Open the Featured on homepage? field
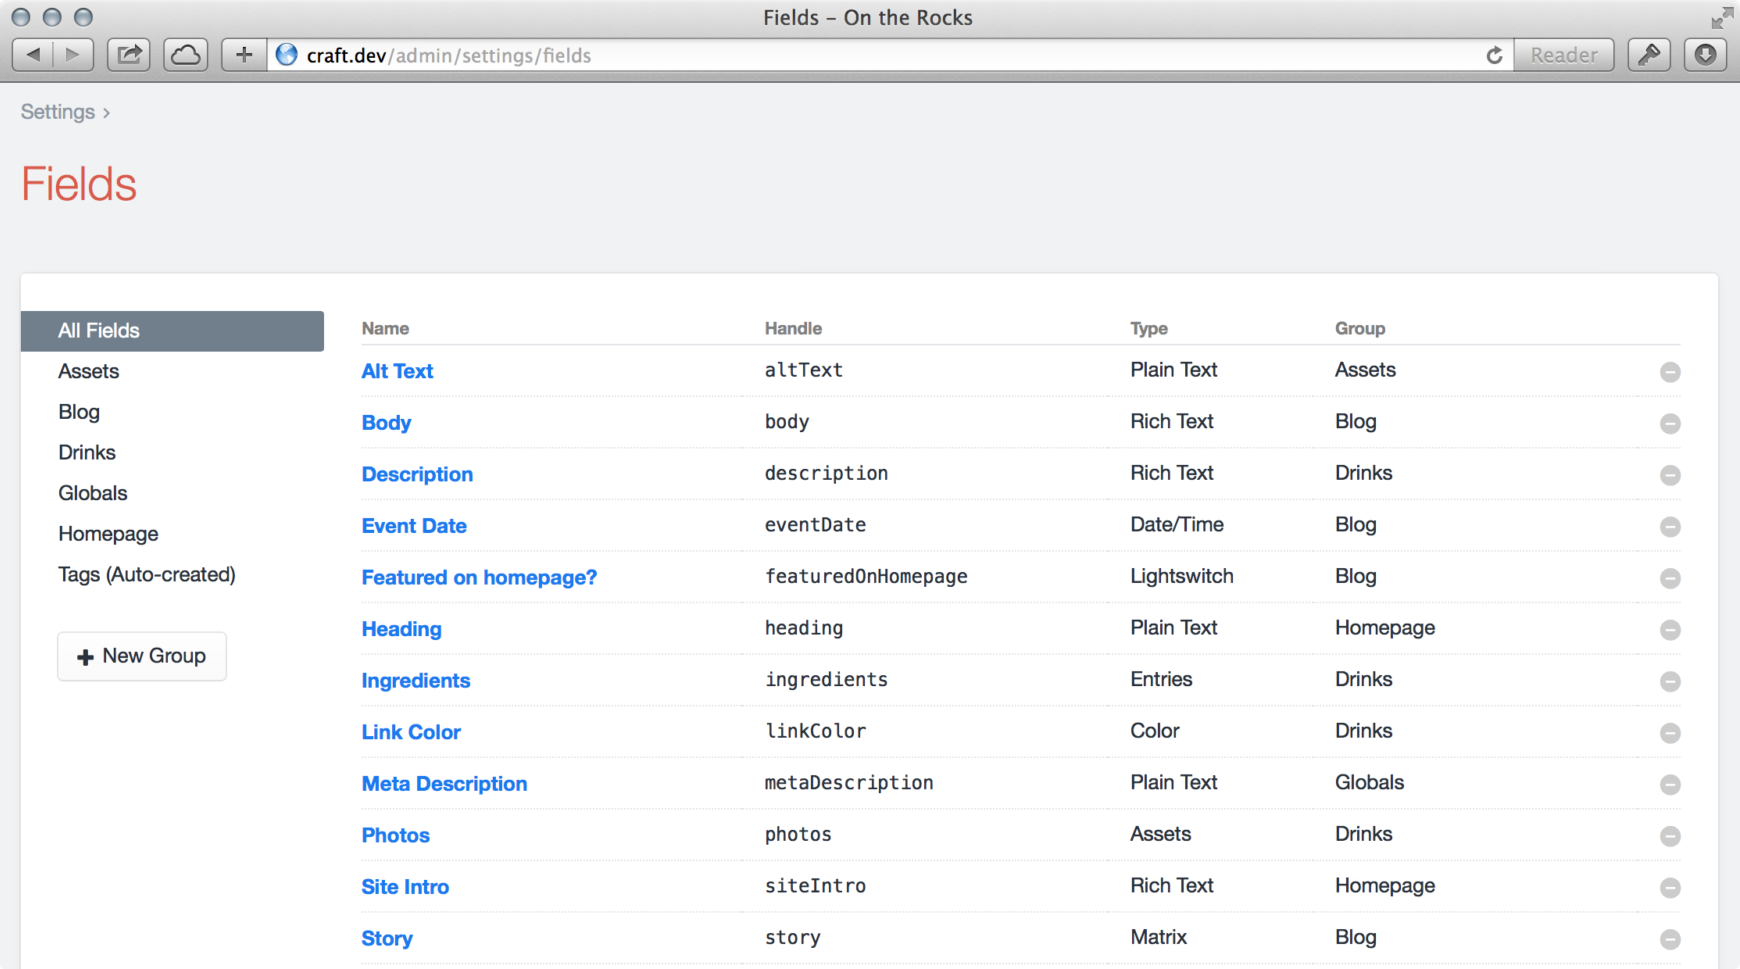1740x969 pixels. 479,577
